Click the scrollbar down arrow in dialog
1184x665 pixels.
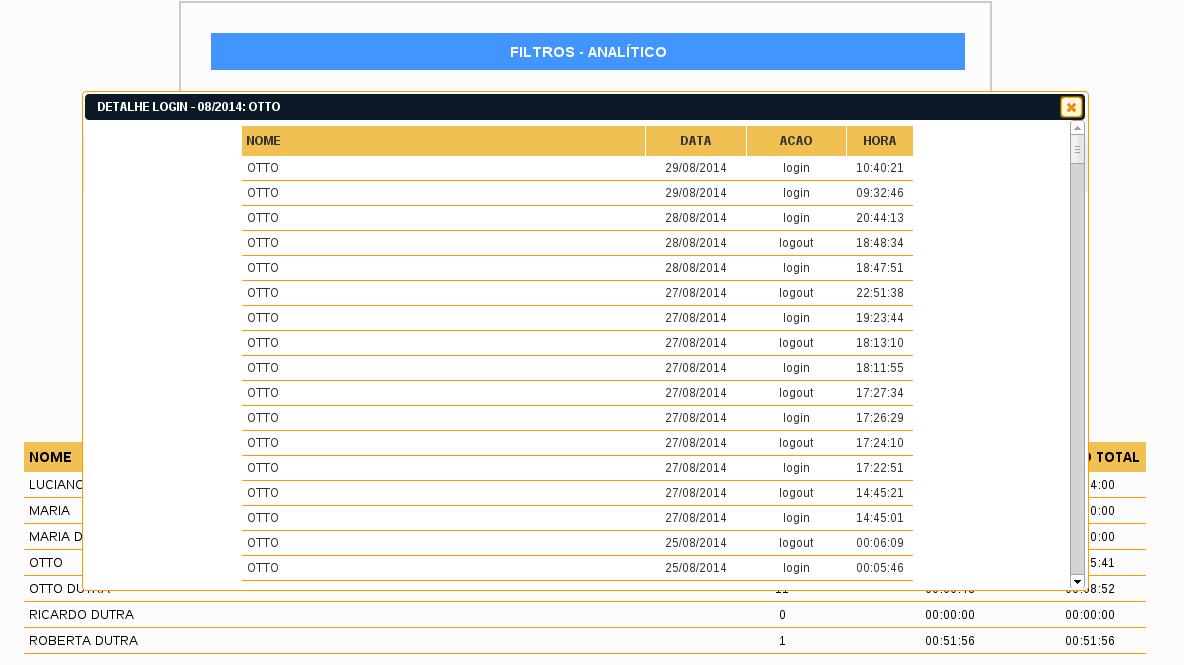tap(1077, 581)
